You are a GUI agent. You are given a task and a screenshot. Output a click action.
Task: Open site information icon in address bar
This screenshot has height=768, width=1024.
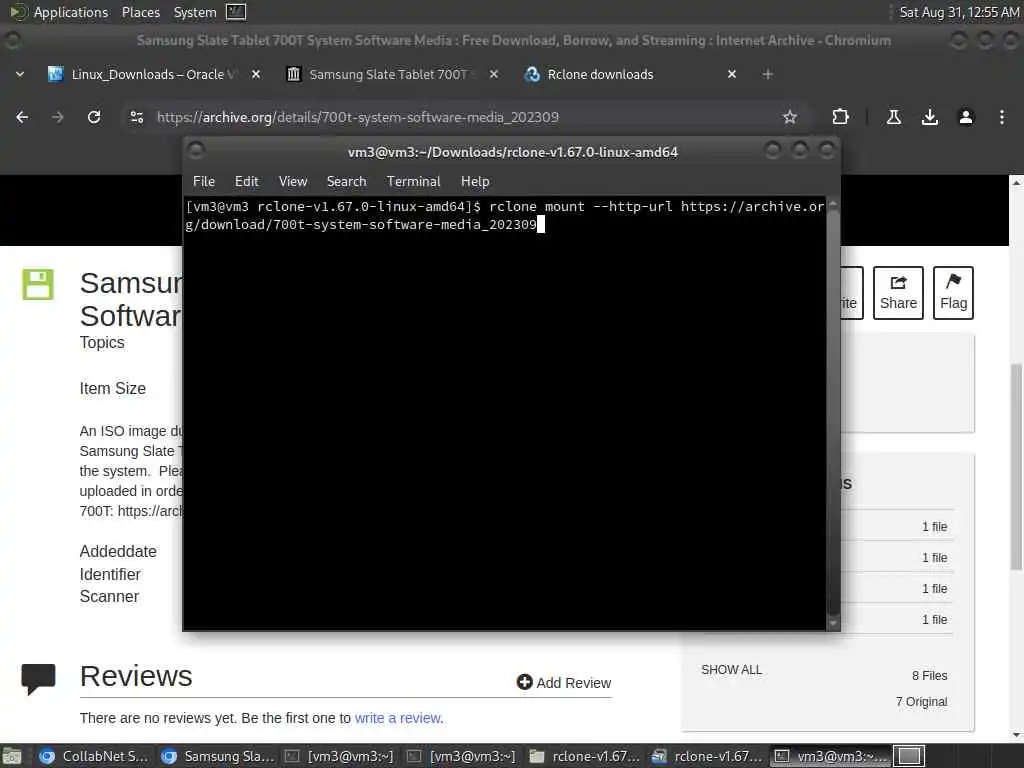pyautogui.click(x=136, y=117)
